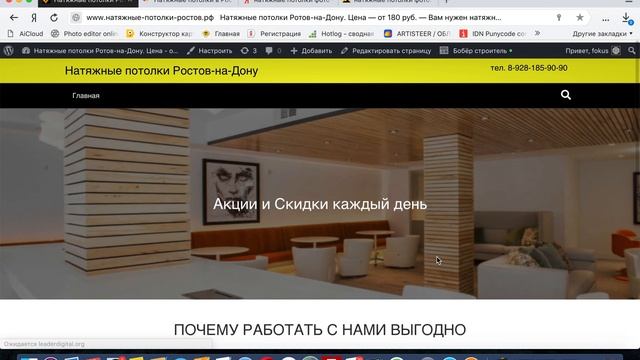
Task: Open Бобёр строитель in the admin bar
Action: pos(476,51)
